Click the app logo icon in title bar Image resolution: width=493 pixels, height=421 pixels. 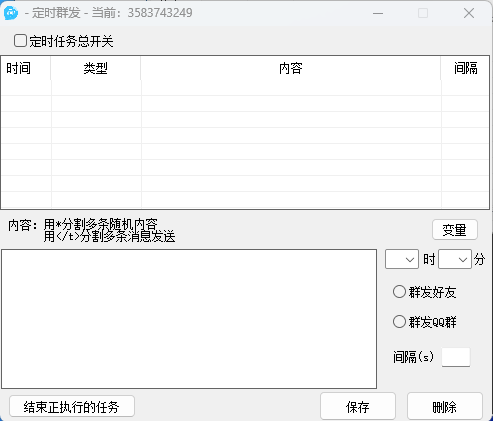[11, 13]
